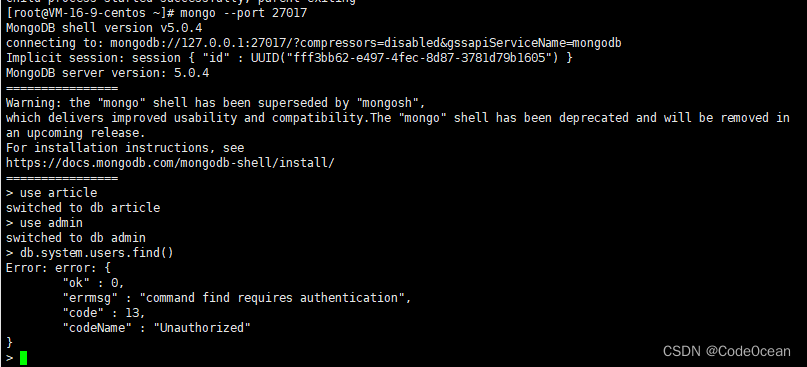Click the errmsg authentication text
The image size is (807, 367).
(x=275, y=298)
